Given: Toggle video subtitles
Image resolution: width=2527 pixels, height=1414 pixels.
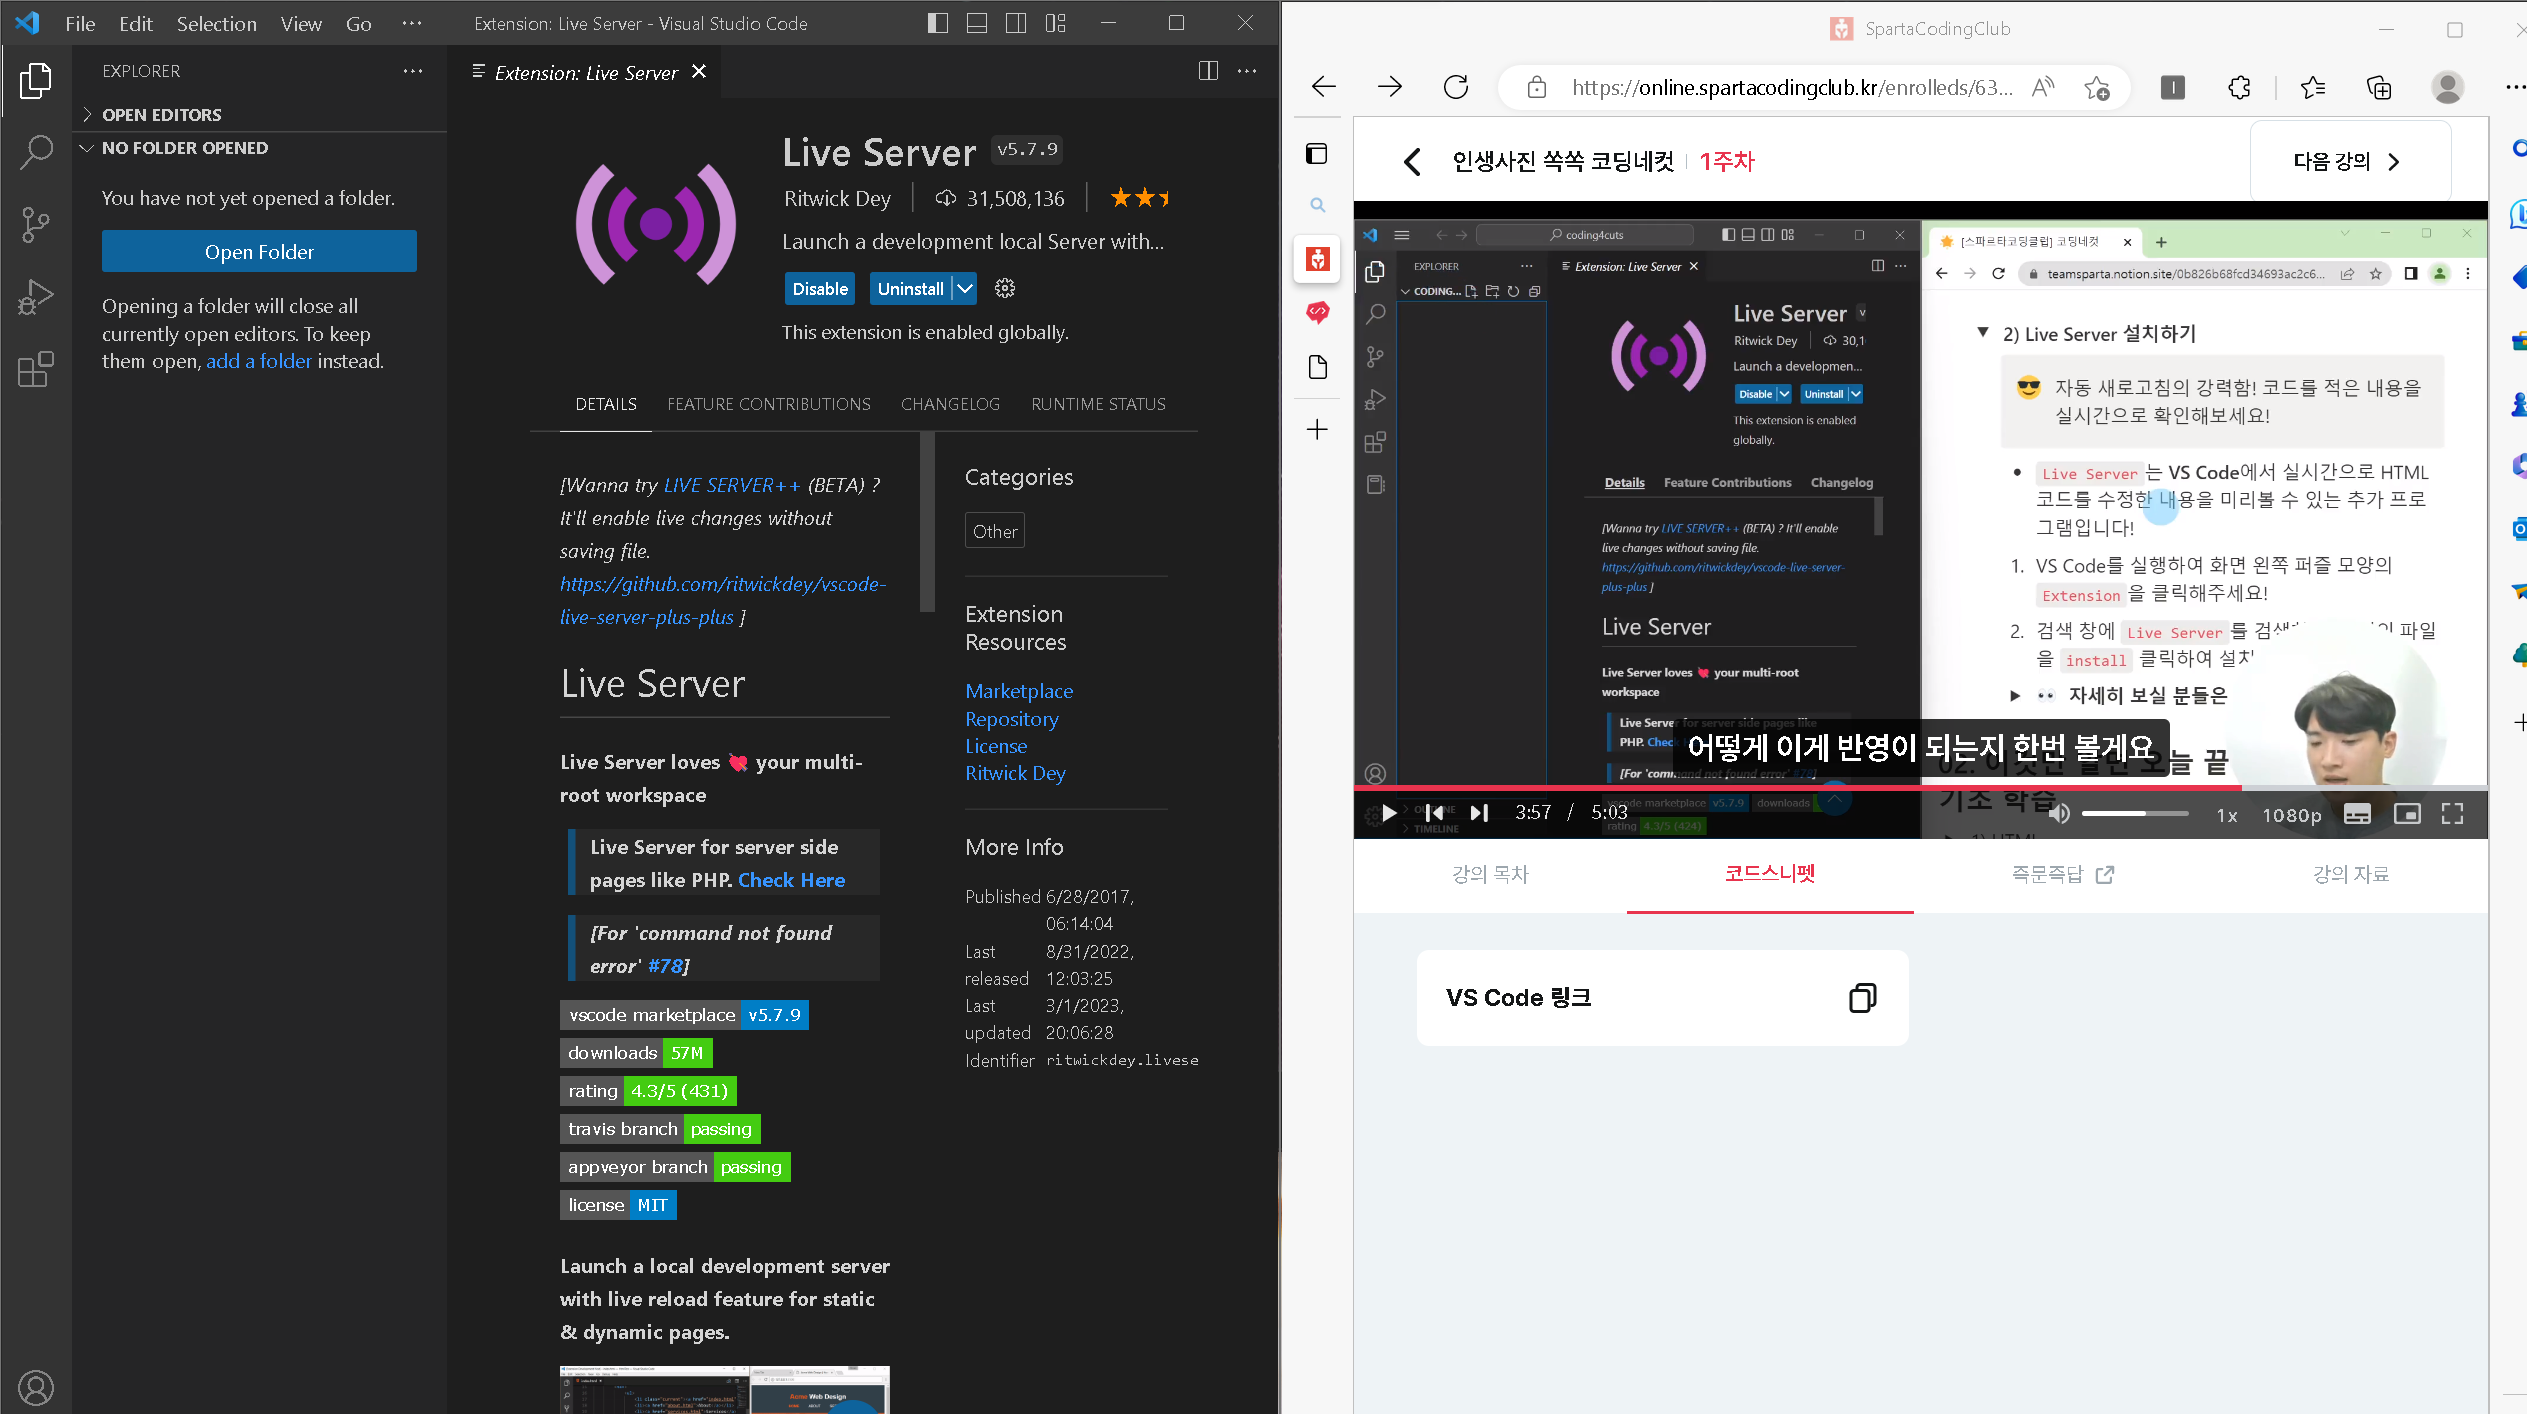Looking at the screenshot, I should point(2357,814).
